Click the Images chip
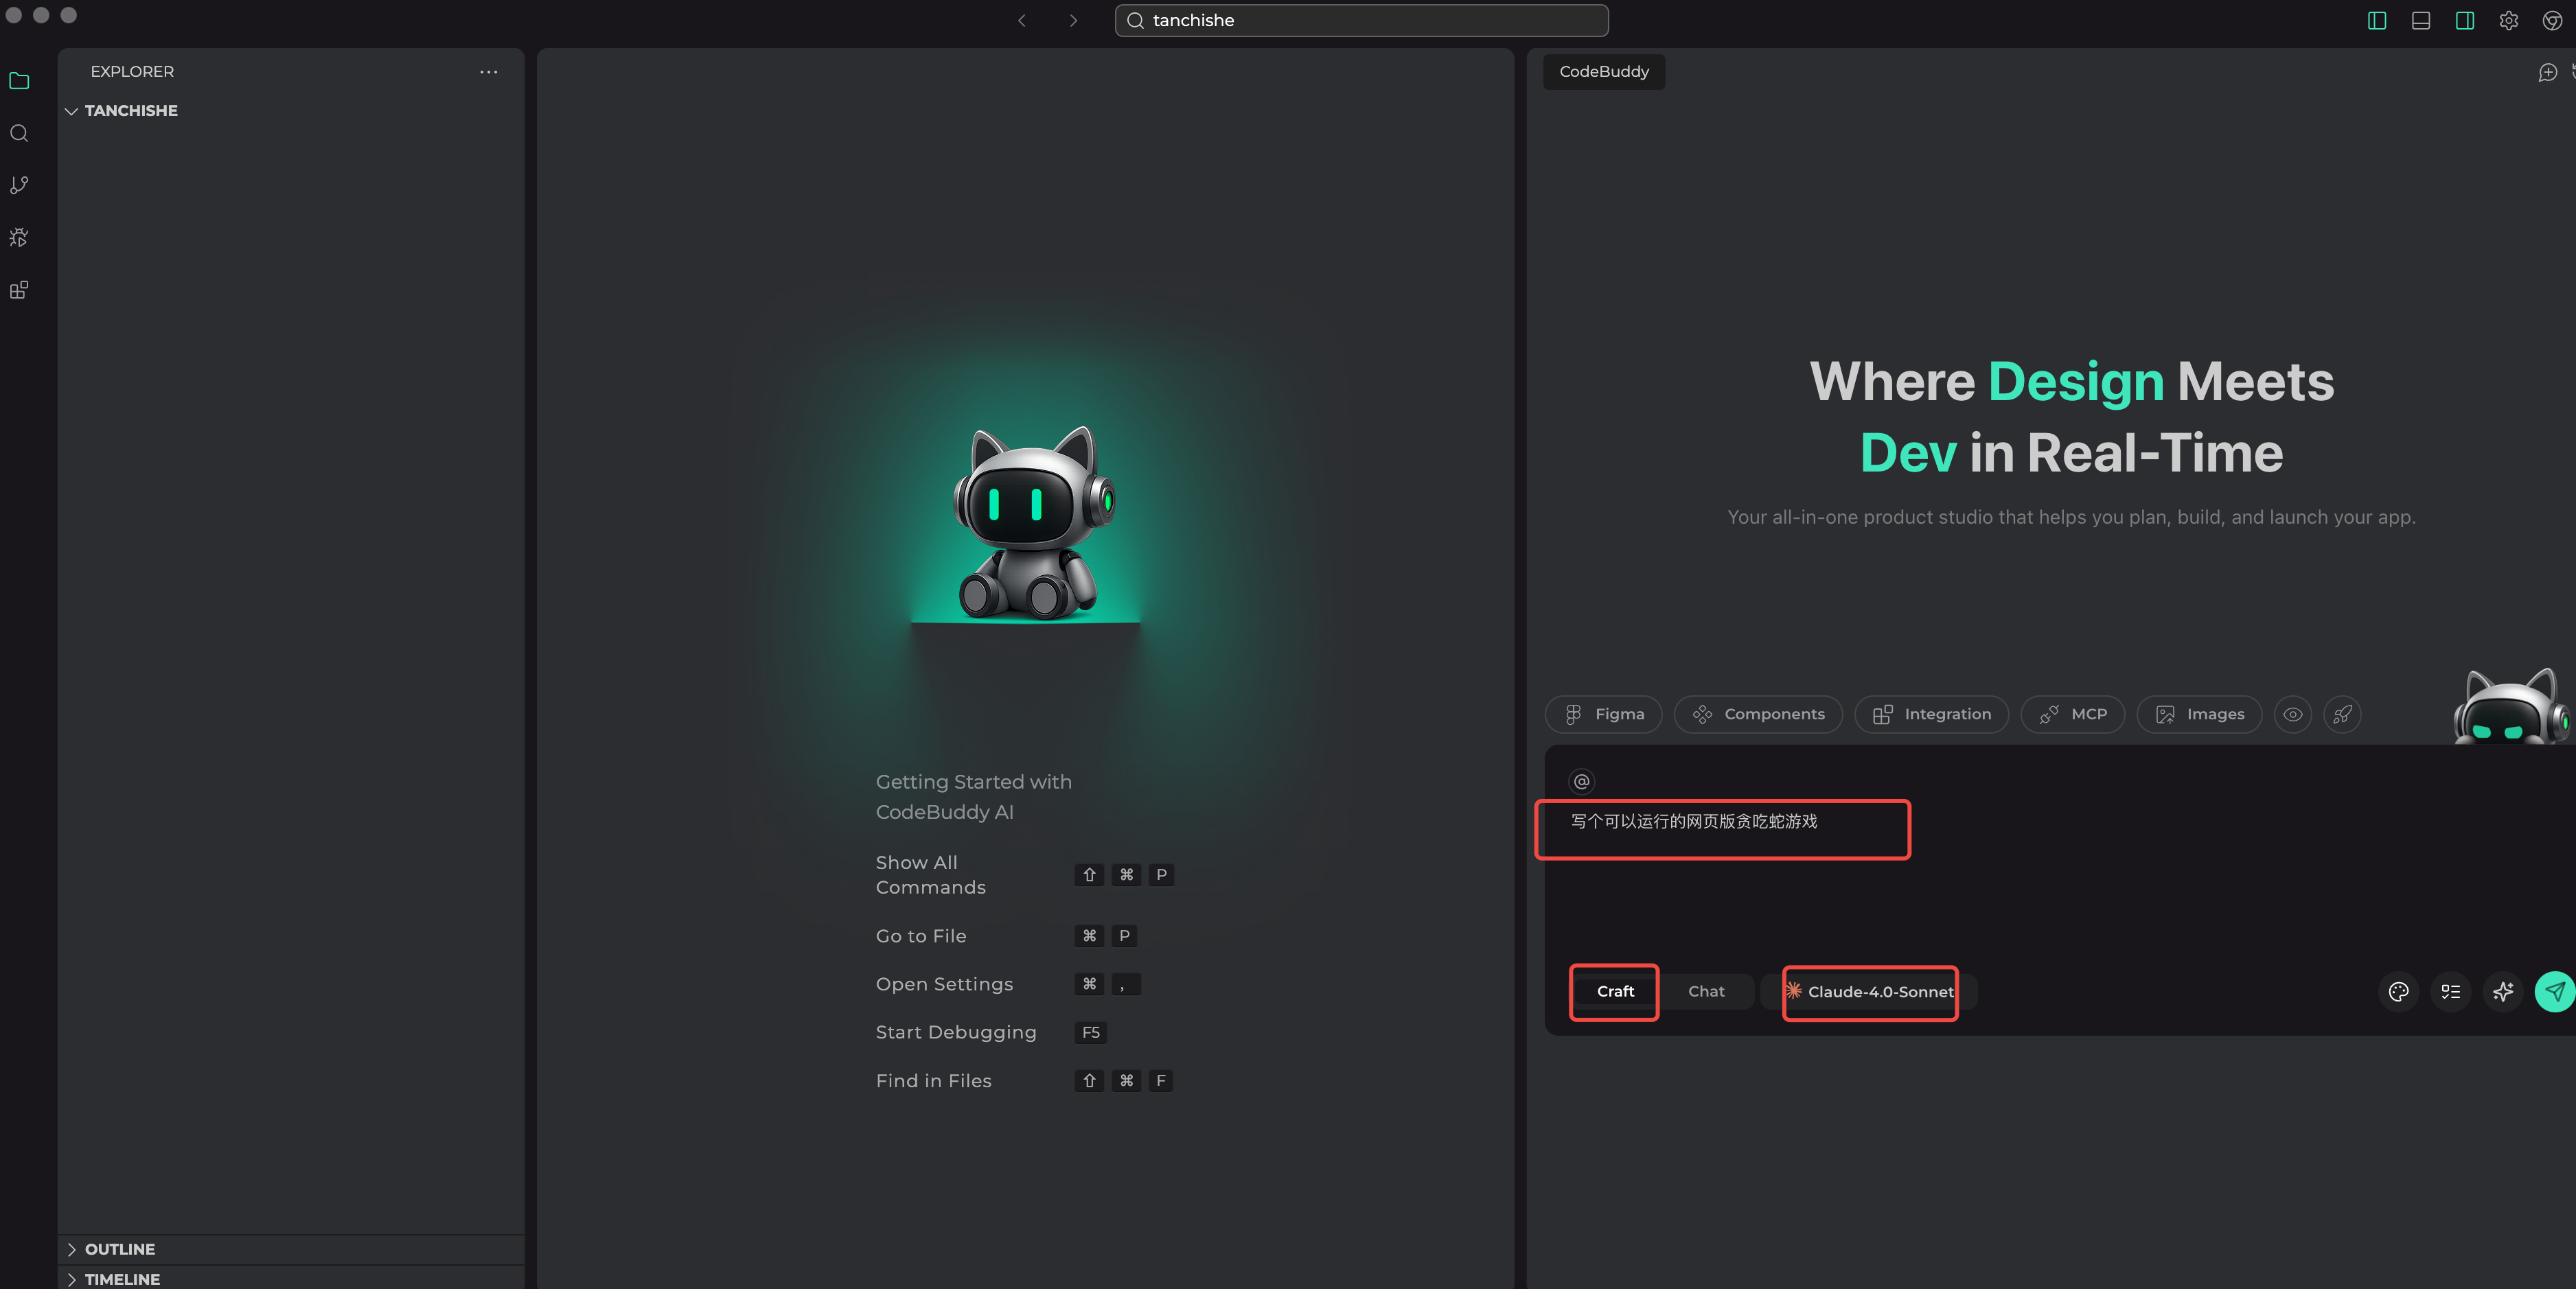The height and width of the screenshot is (1289, 2576). pyautogui.click(x=2199, y=714)
